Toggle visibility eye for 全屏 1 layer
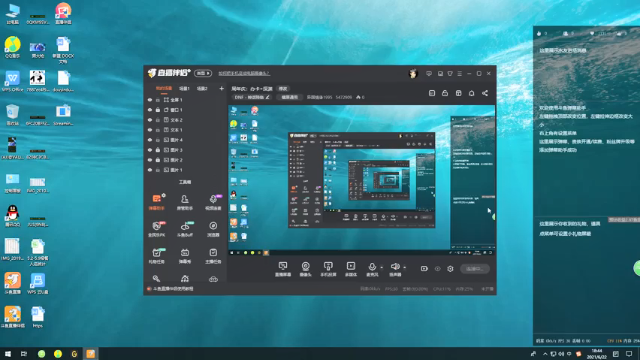640x360 pixels. pyautogui.click(x=150, y=100)
